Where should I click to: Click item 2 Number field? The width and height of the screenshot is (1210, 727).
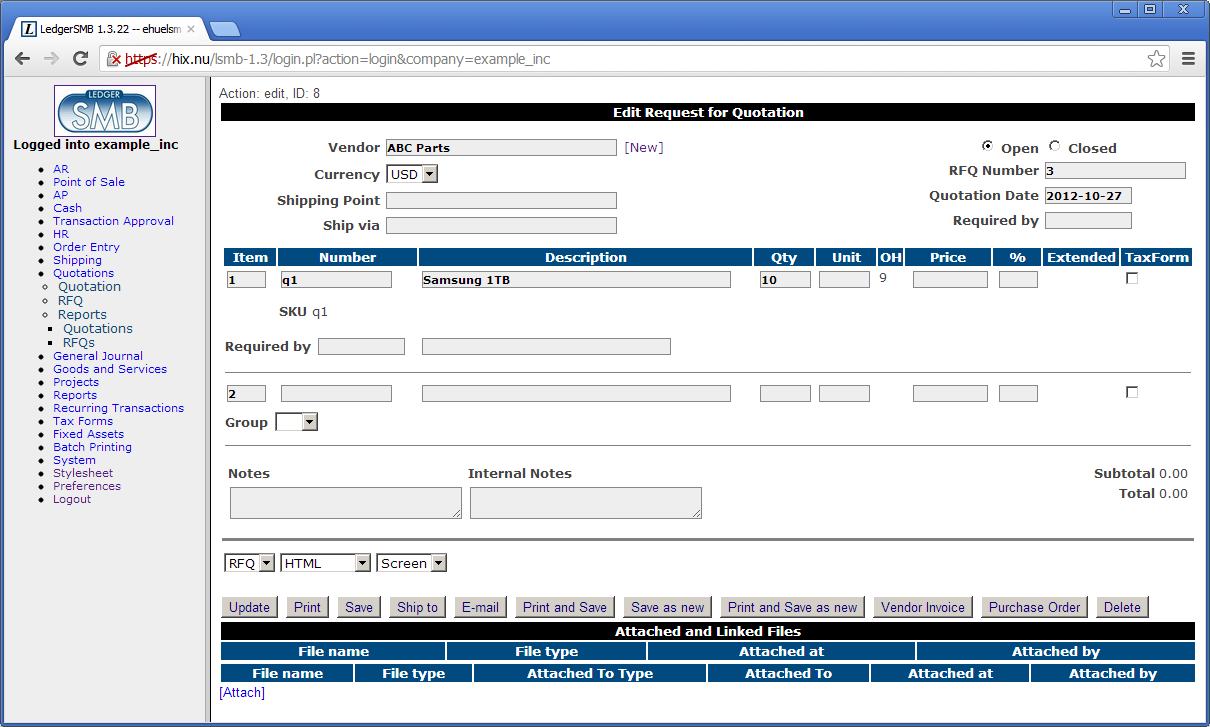(x=336, y=394)
